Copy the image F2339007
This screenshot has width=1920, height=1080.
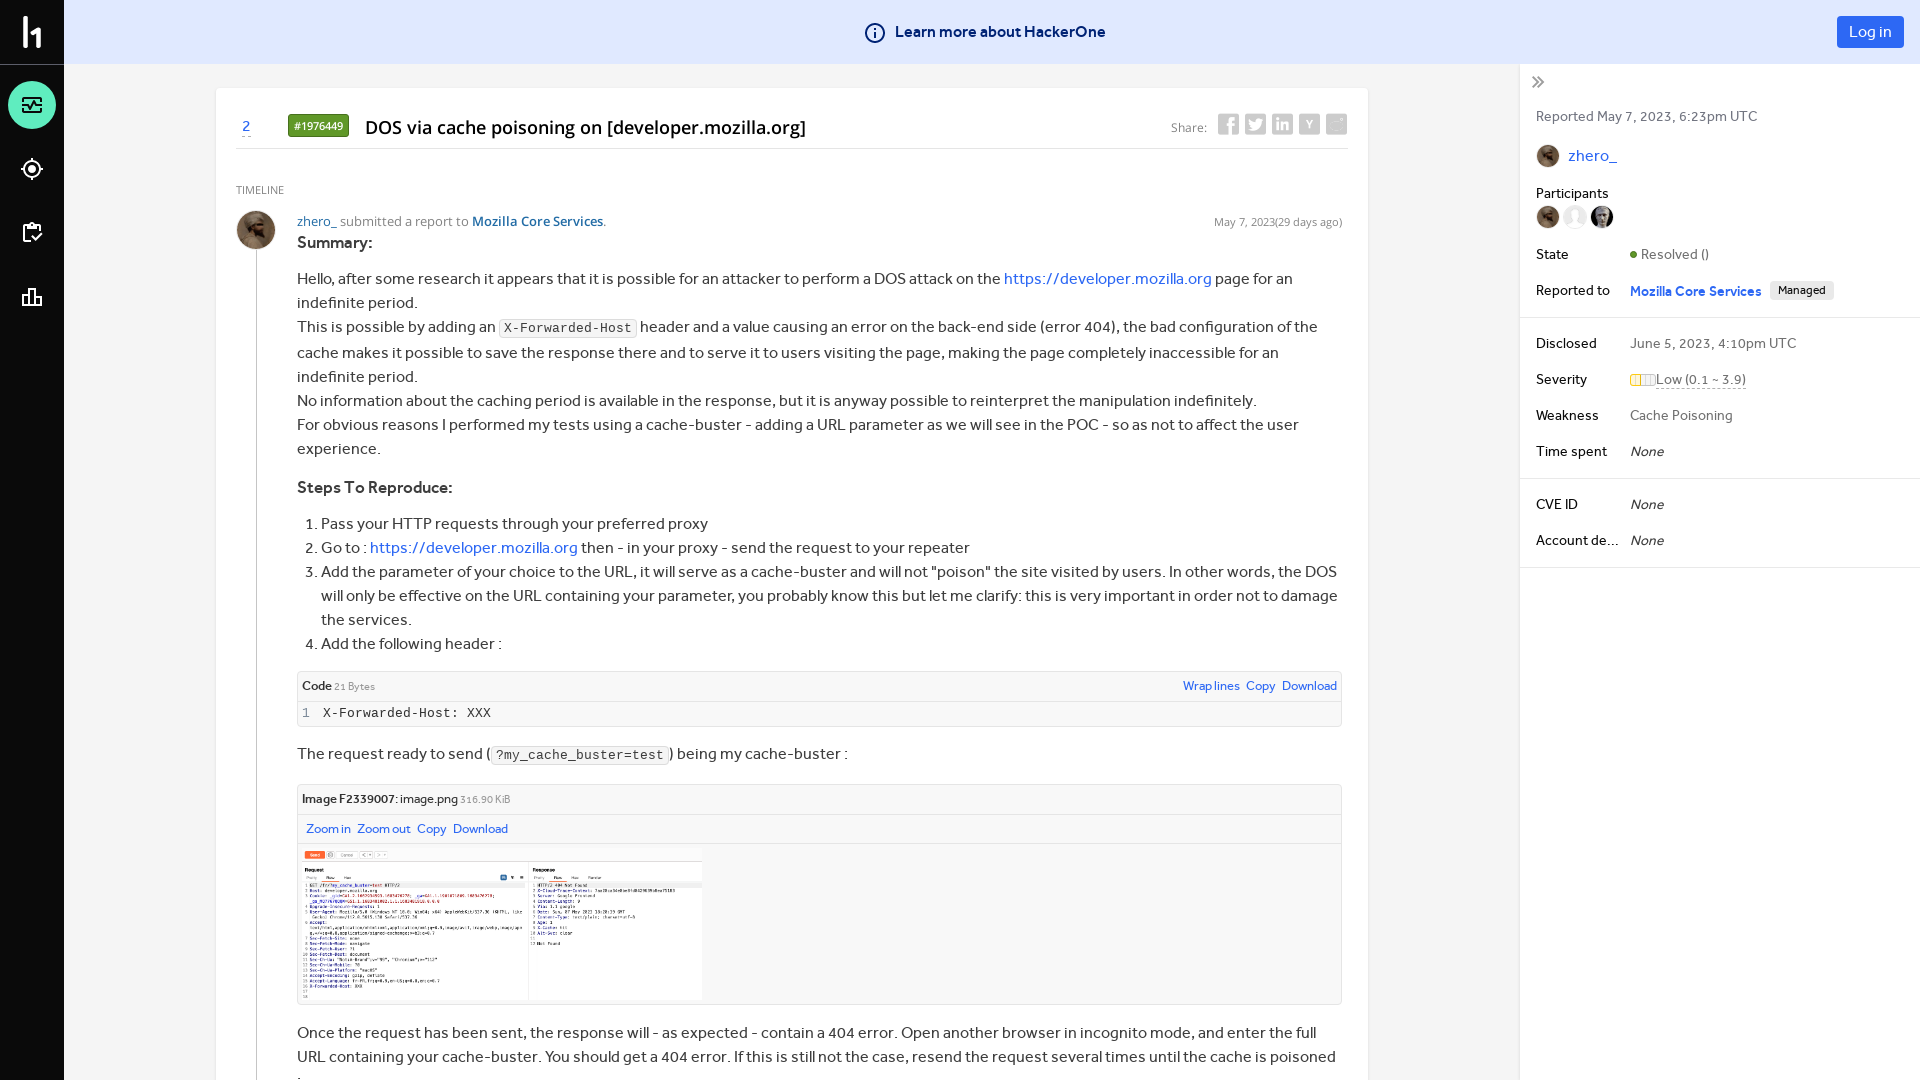[x=431, y=829]
